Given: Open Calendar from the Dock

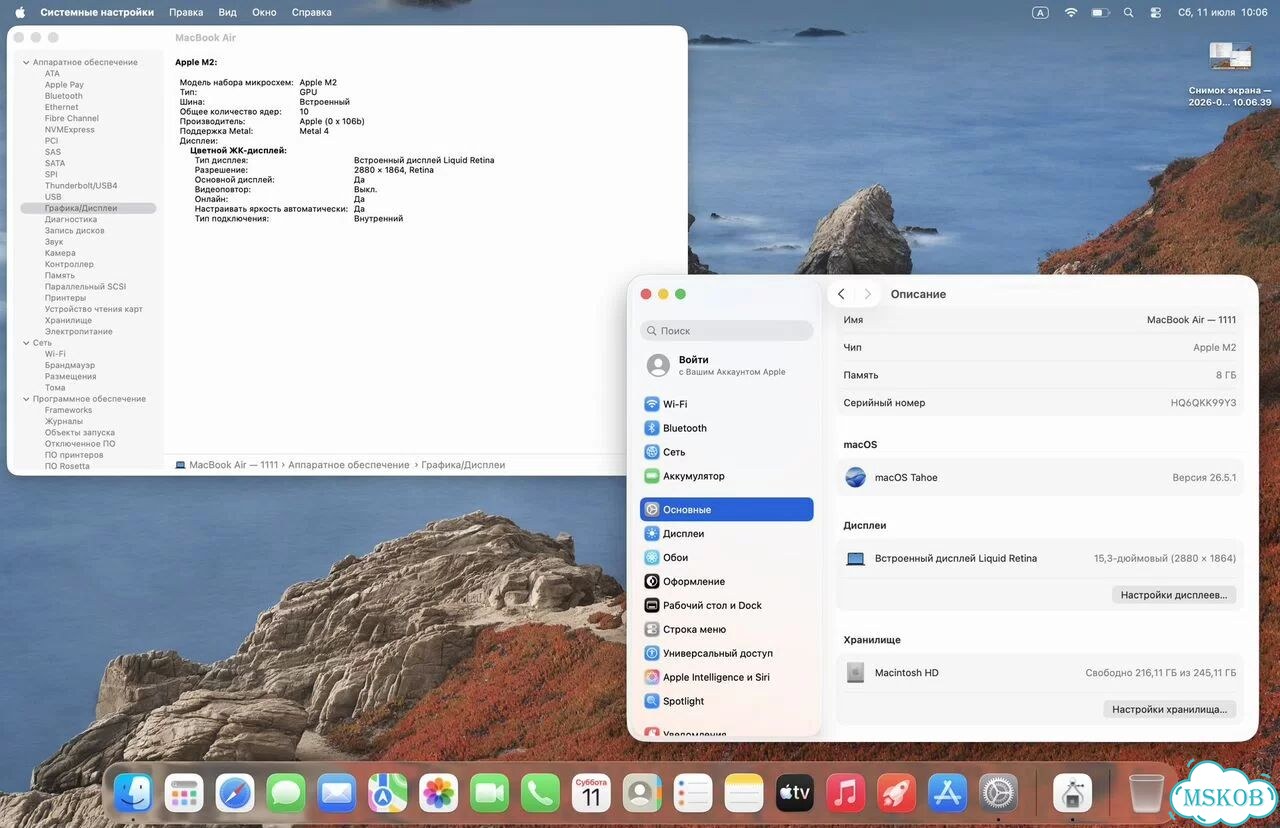Looking at the screenshot, I should 591,794.
